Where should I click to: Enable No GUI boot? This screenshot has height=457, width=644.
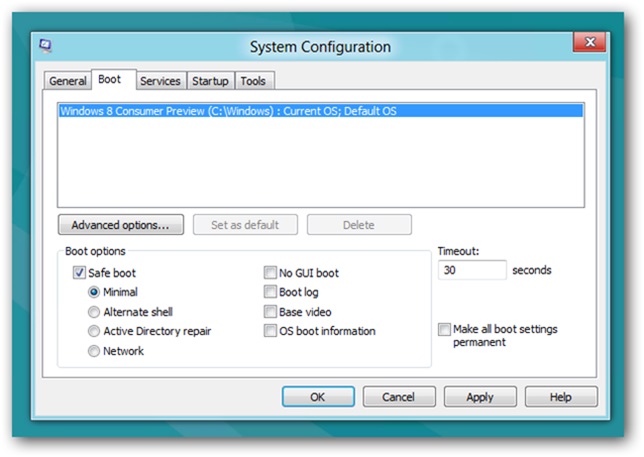pyautogui.click(x=270, y=273)
